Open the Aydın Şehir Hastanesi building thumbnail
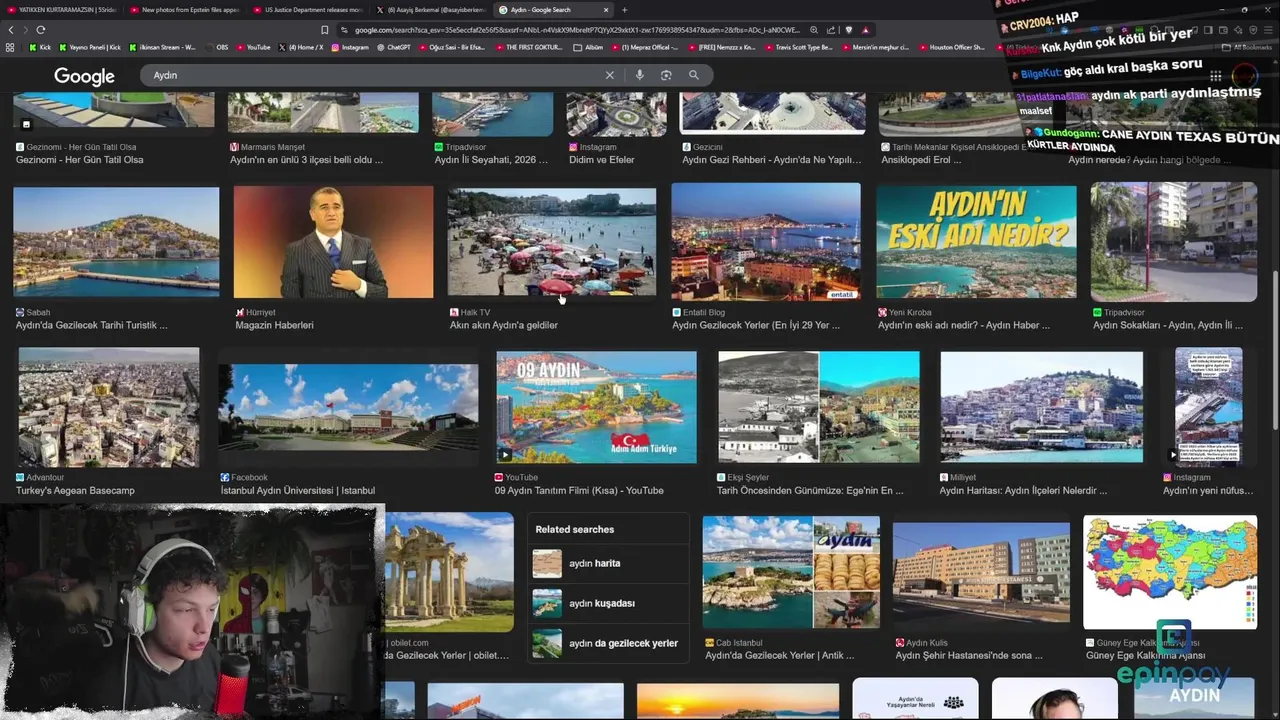Image resolution: width=1280 pixels, height=720 pixels. pyautogui.click(x=981, y=572)
